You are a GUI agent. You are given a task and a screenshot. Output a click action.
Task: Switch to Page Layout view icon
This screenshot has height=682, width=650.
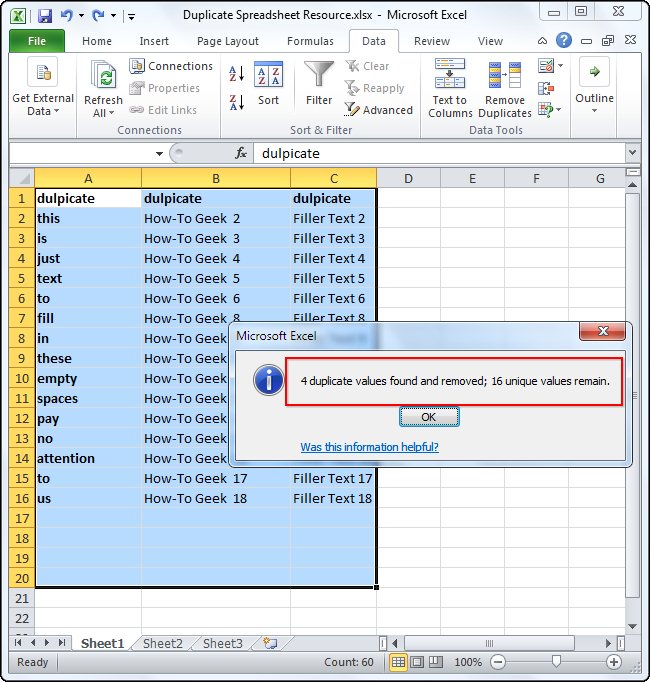[x=417, y=662]
